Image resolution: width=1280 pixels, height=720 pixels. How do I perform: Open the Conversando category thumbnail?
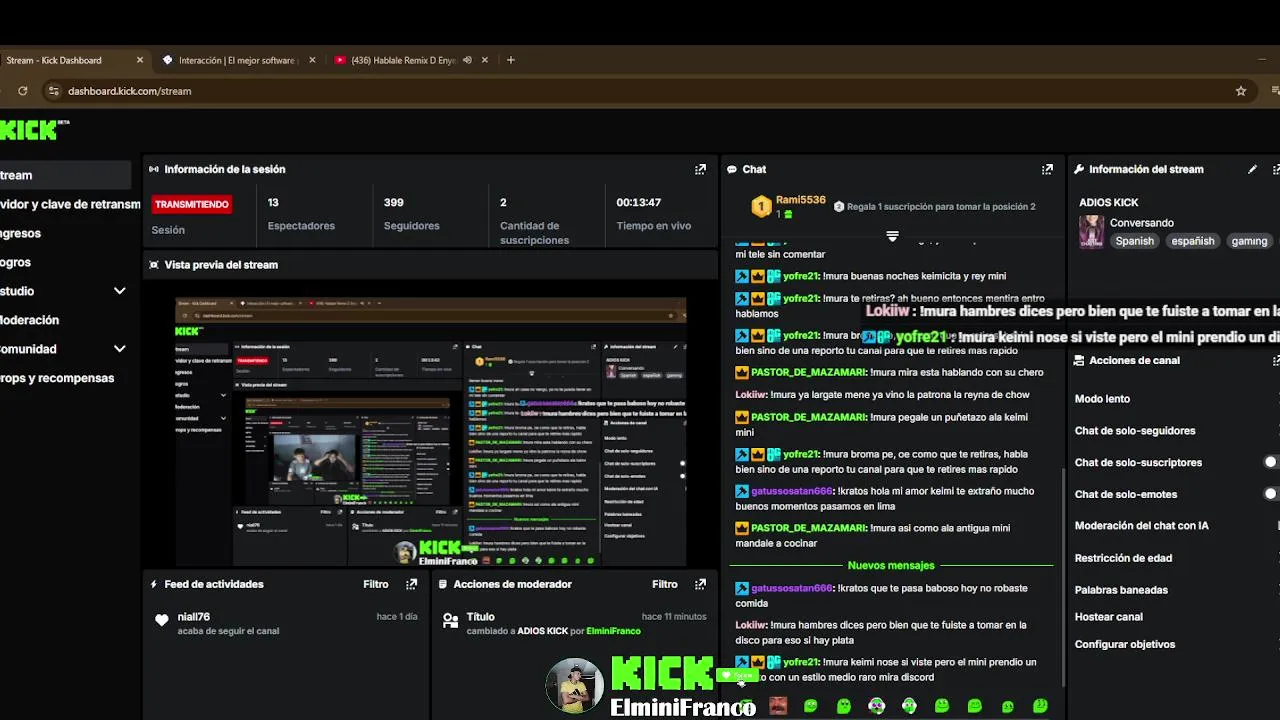pyautogui.click(x=1091, y=231)
